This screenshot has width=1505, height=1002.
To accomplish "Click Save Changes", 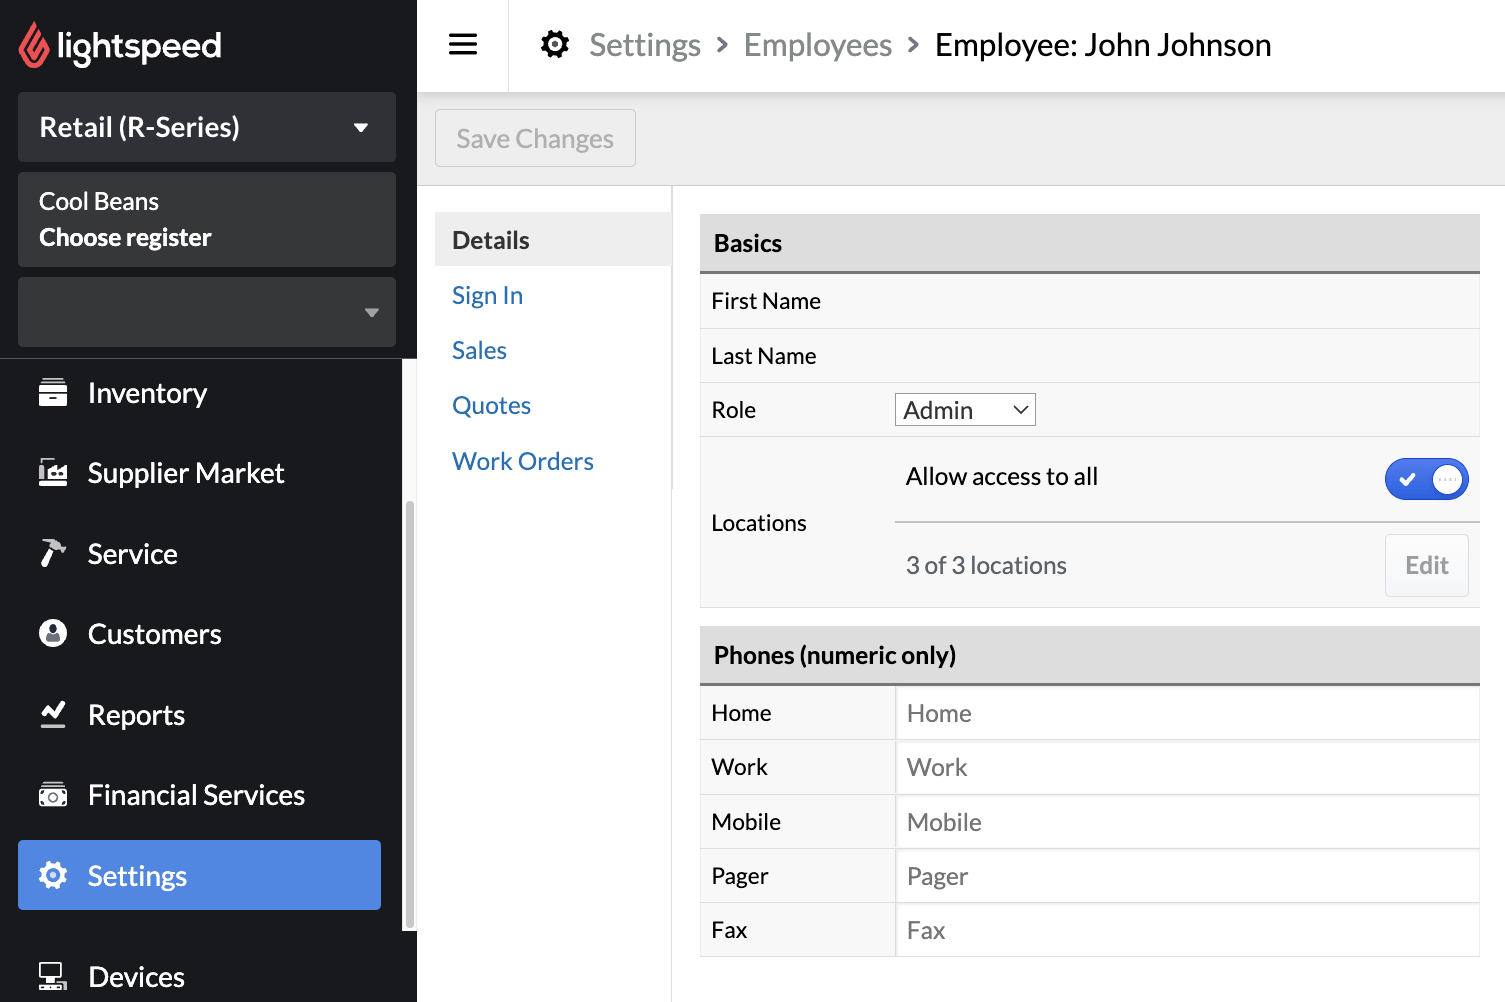I will [535, 138].
